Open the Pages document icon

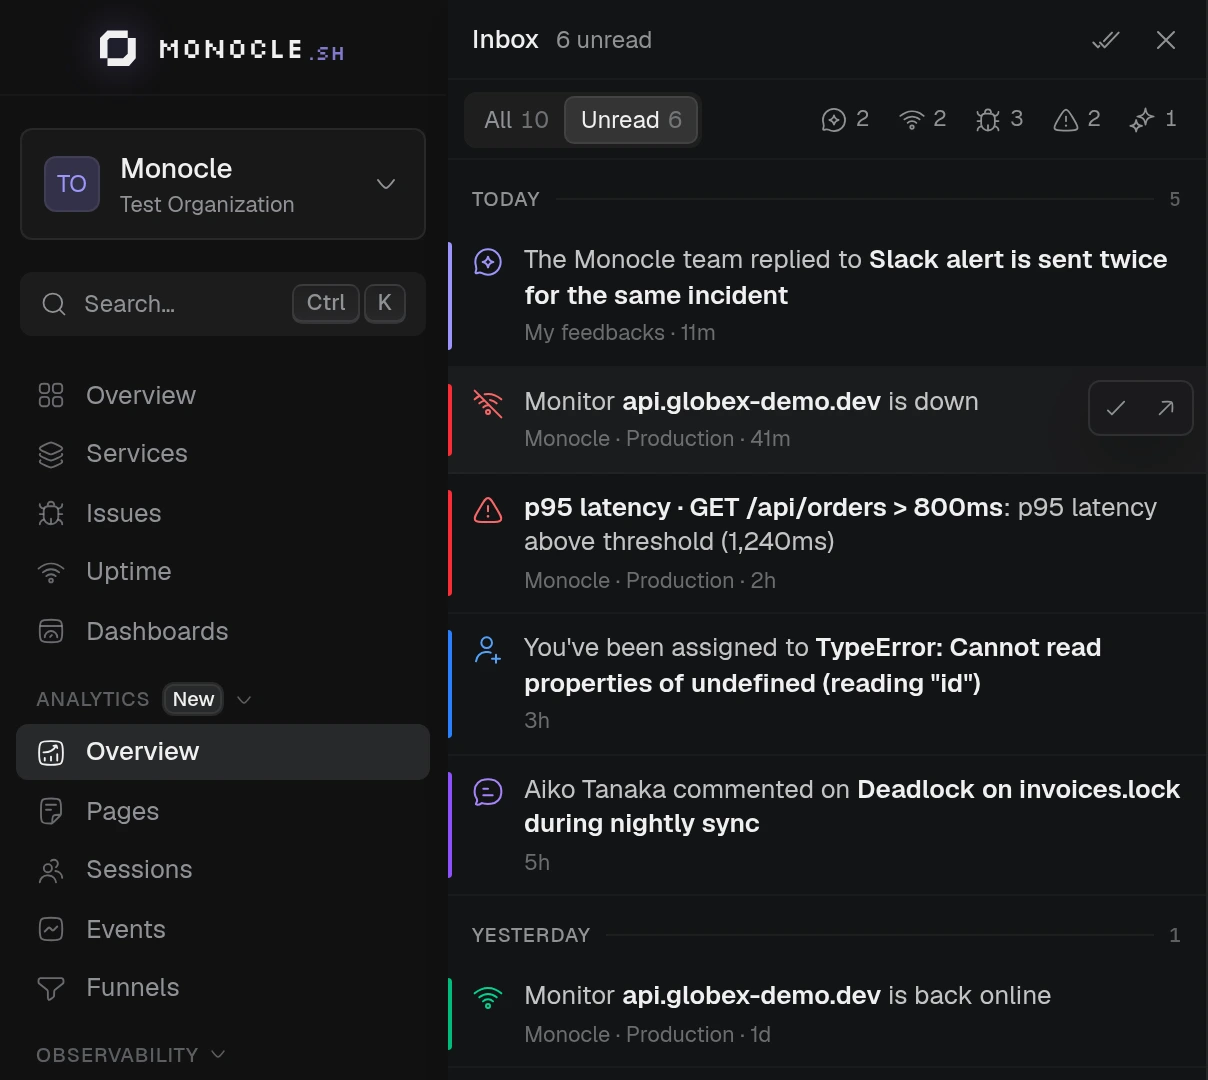point(51,811)
